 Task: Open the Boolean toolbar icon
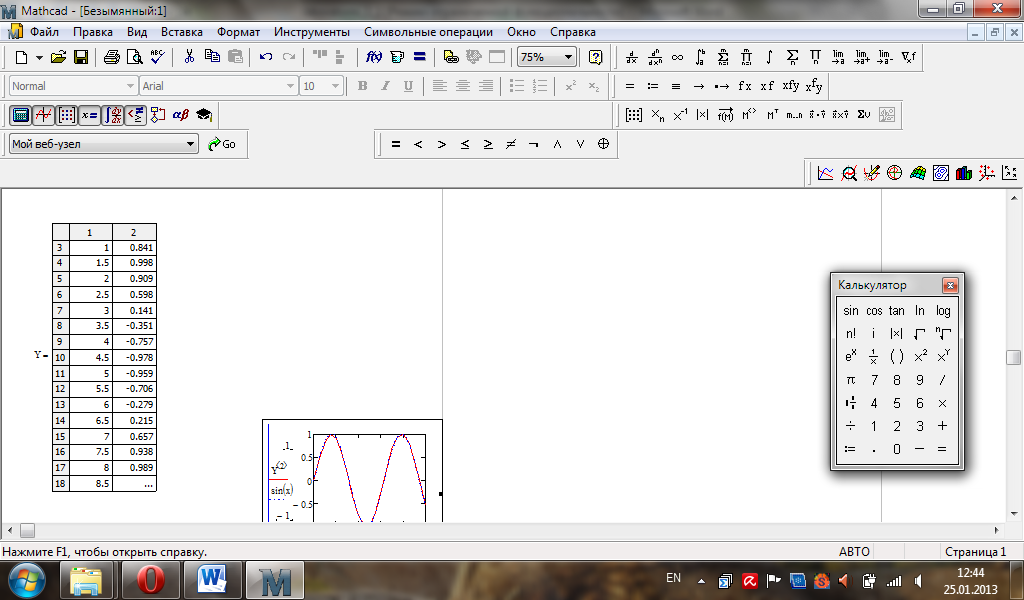tap(135, 116)
